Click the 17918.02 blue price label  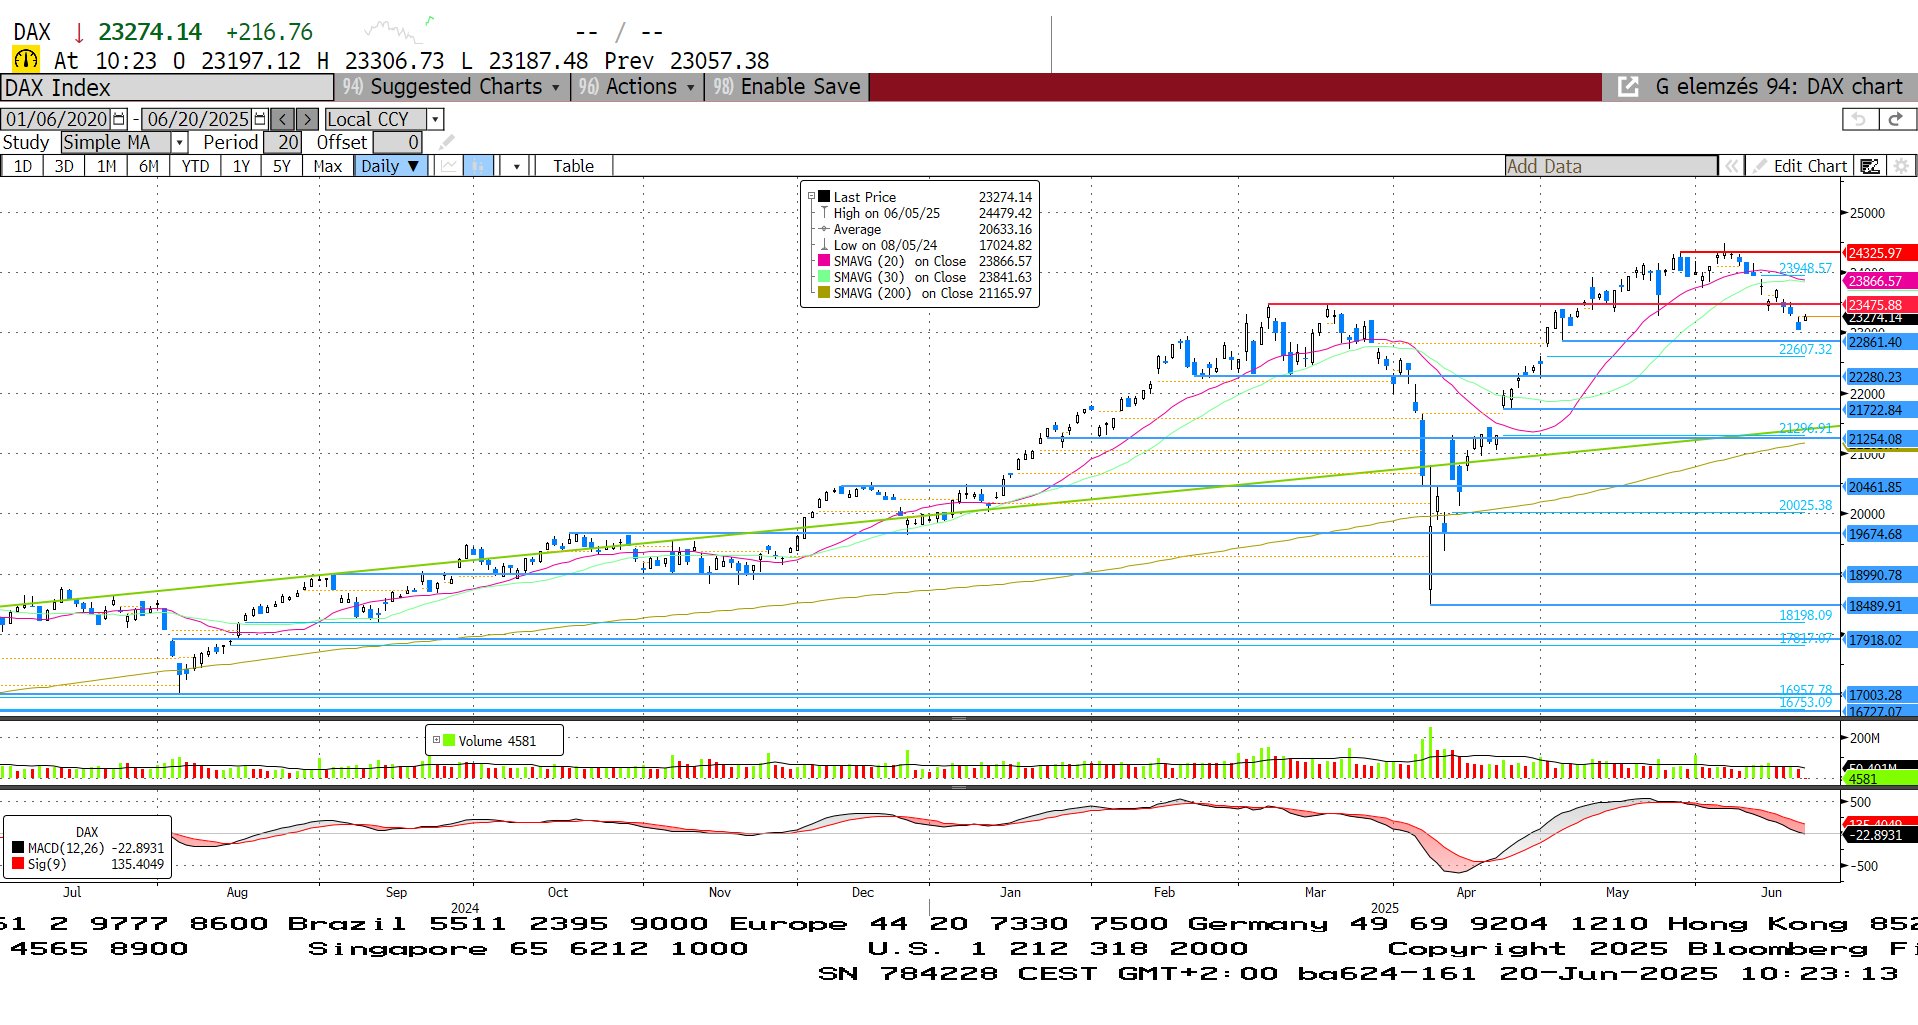coord(1880,640)
